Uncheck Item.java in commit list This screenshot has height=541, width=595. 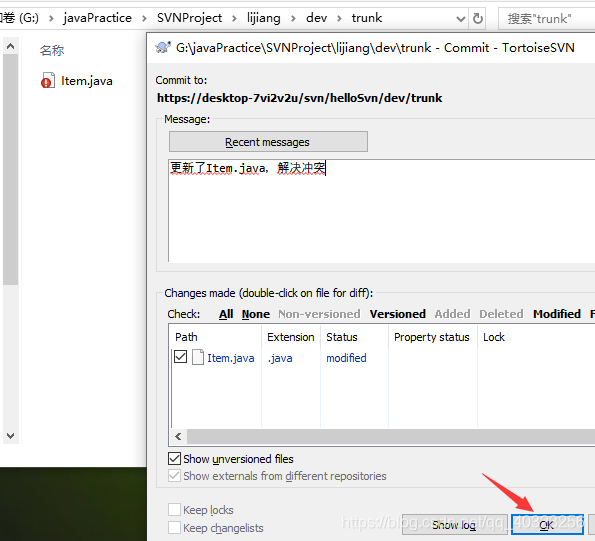[x=180, y=357]
